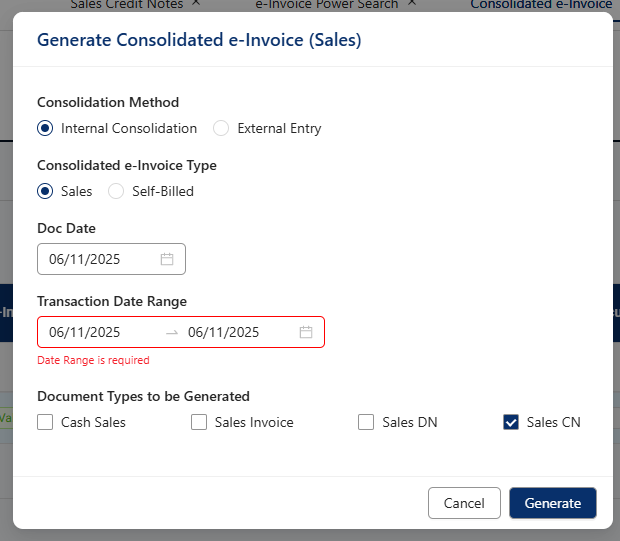Click the Doc Date input field
Screen dimensions: 620x541
[100, 259]
